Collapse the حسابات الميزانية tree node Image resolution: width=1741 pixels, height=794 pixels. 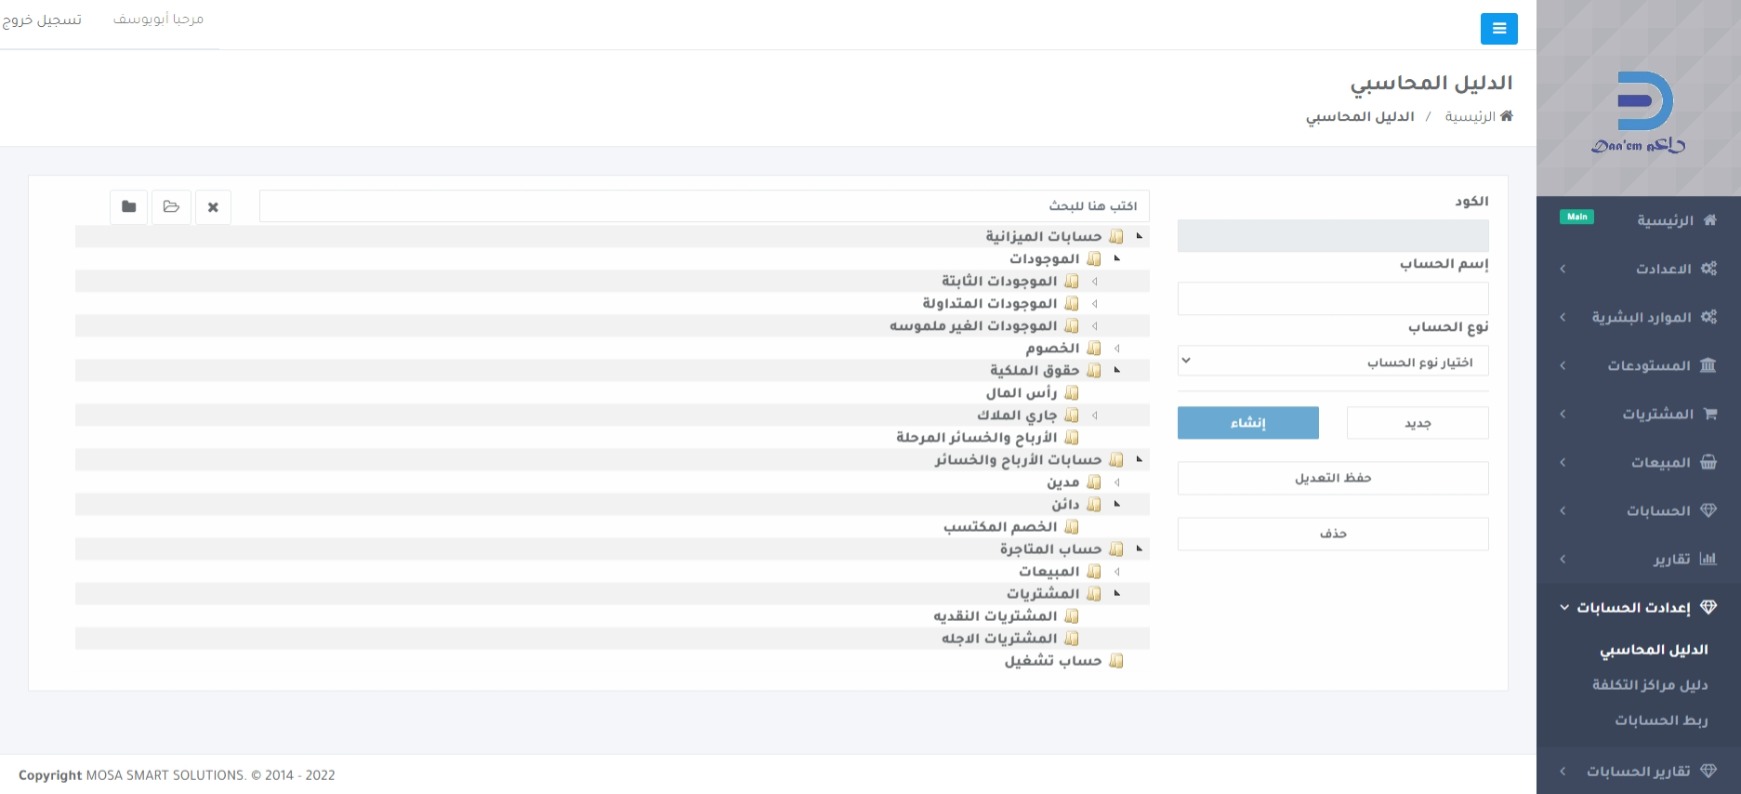coord(1139,236)
